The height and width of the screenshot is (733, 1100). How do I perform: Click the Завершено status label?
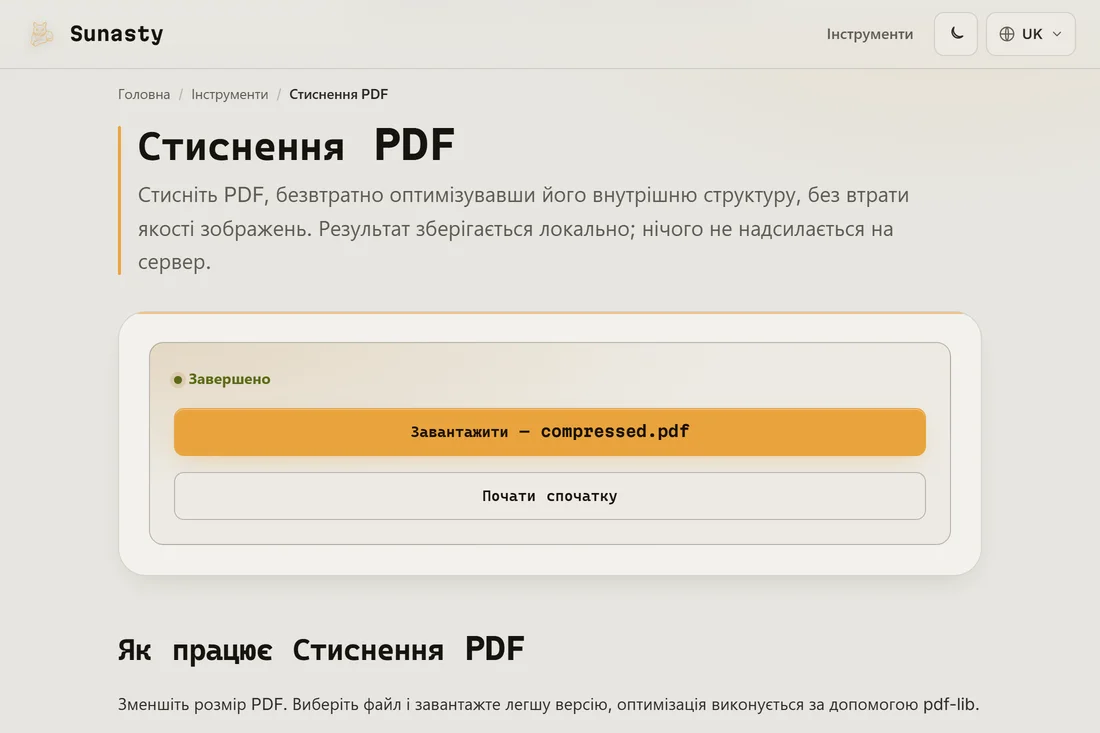pyautogui.click(x=229, y=379)
